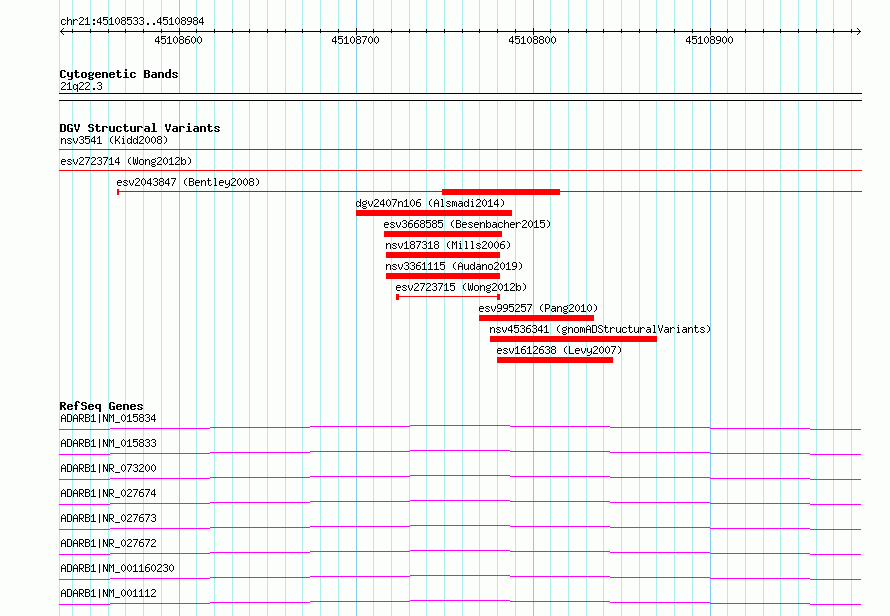The image size is (890, 616).
Task: Open the esv2723715 (Wong2012b) variant label
Action: [x=461, y=287]
